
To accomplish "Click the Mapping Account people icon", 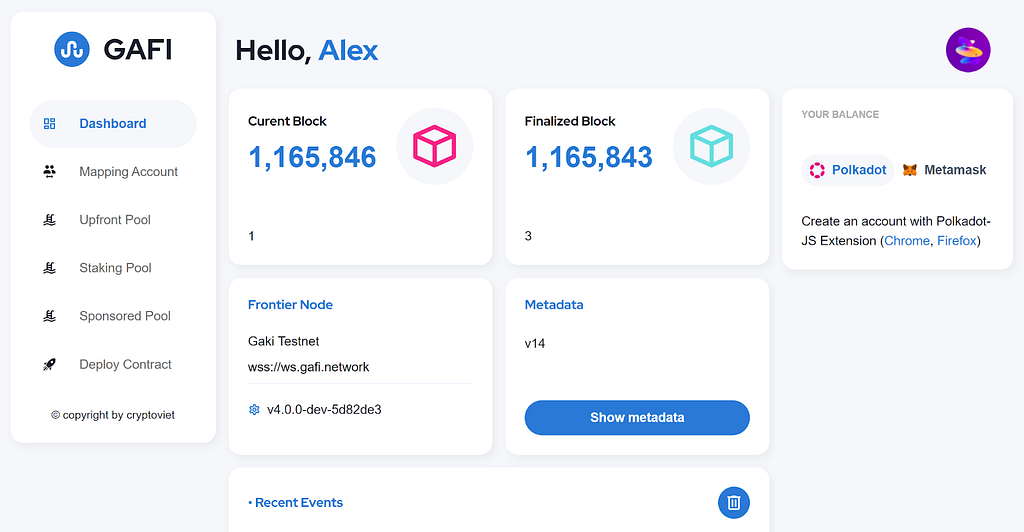I will pos(50,172).
